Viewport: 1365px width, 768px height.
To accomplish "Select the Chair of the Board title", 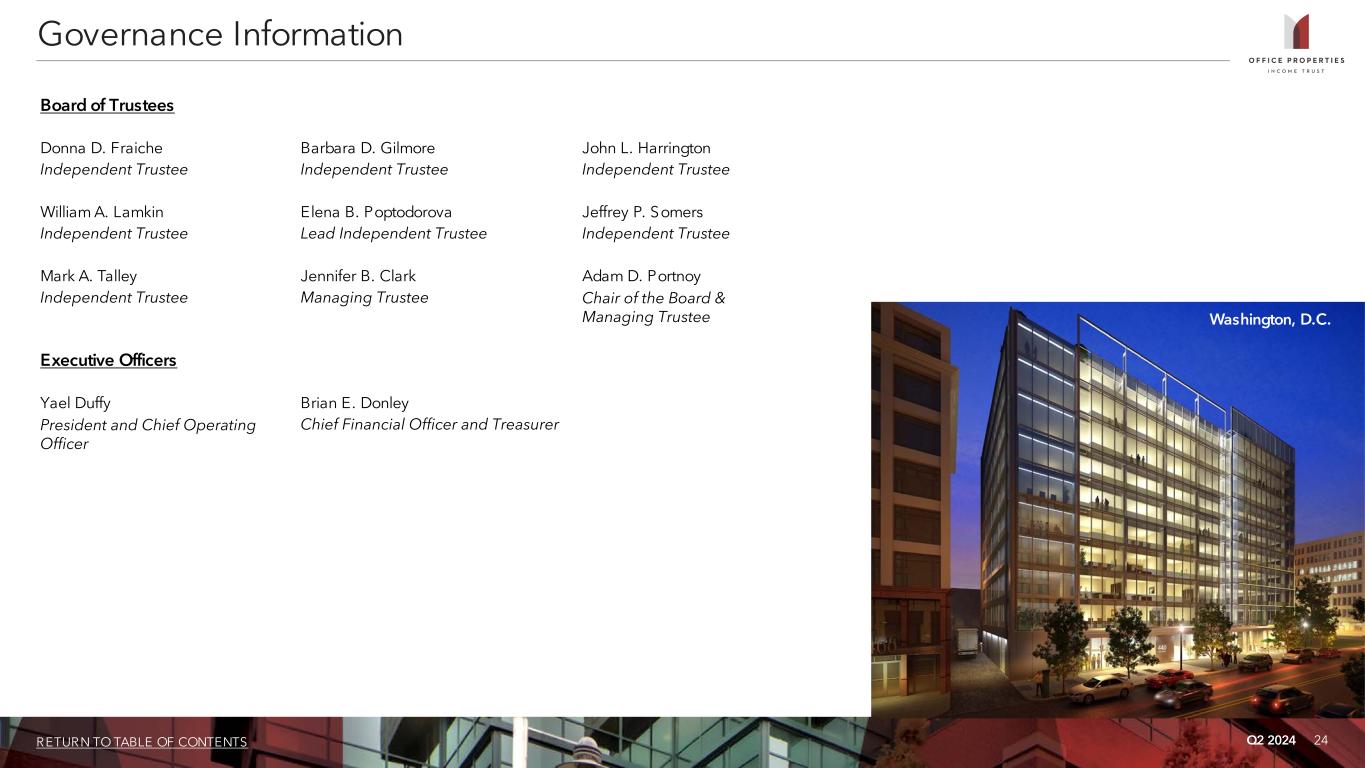I will pos(654,307).
